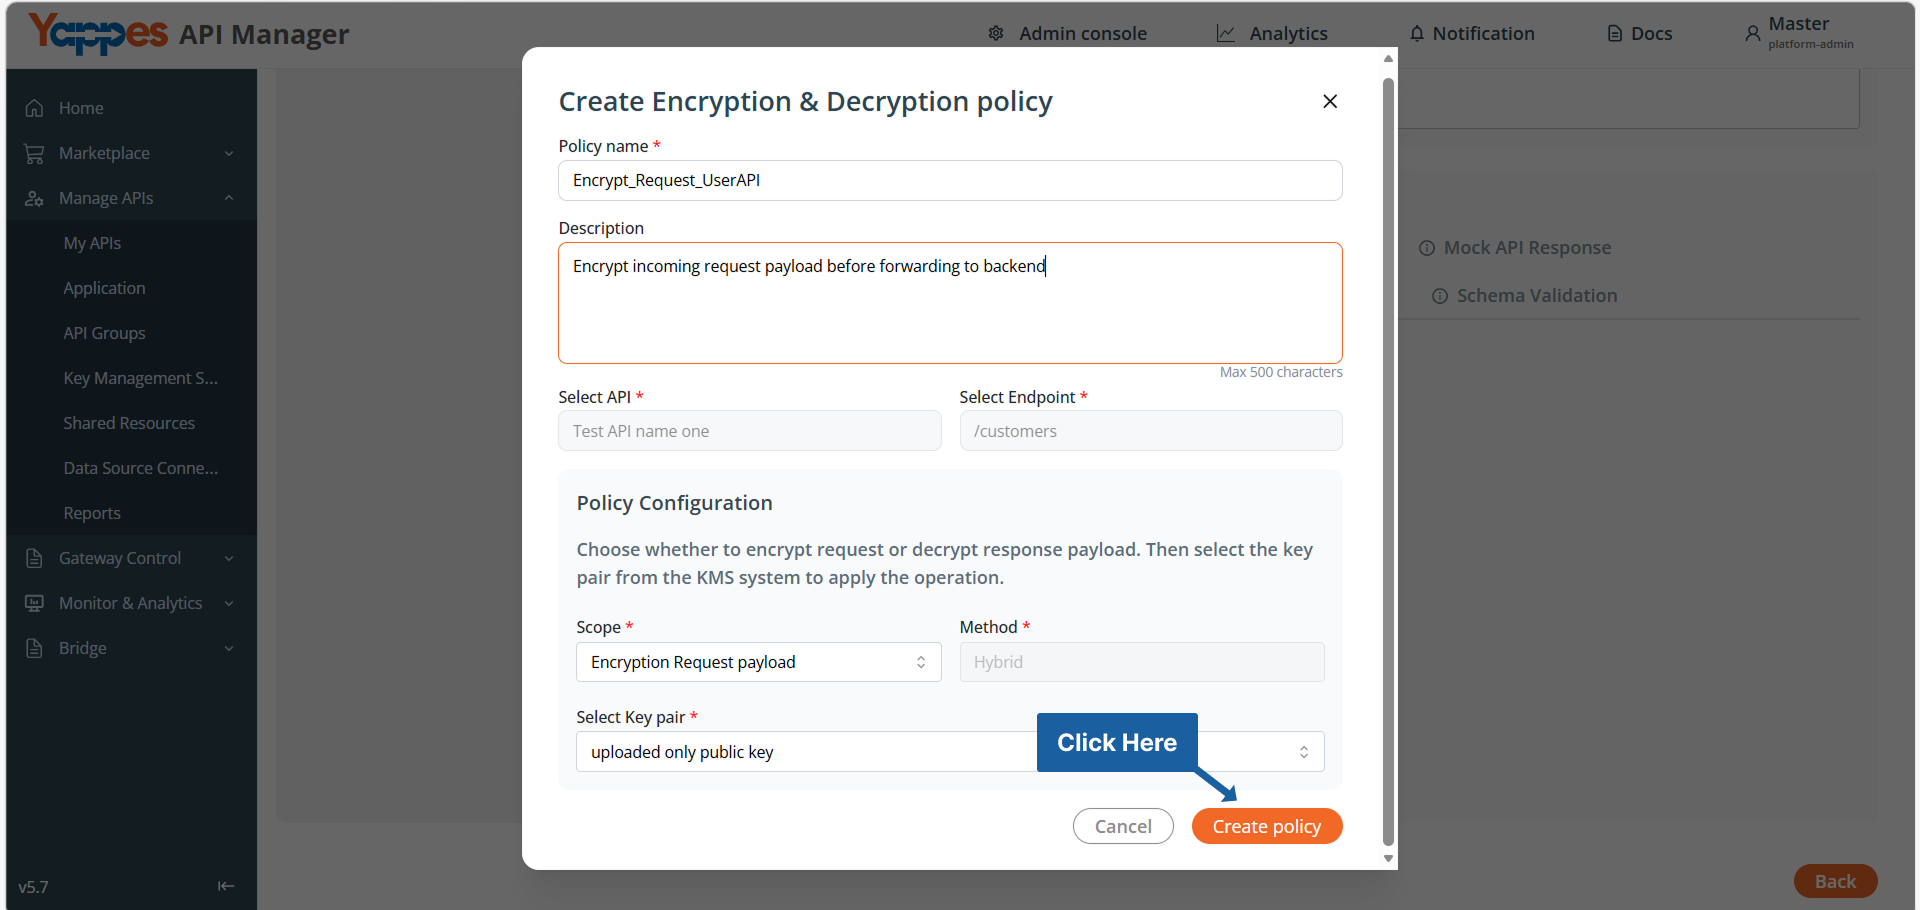Collapse sidebar using the arrow icon
The height and width of the screenshot is (910, 1920).
(226, 885)
